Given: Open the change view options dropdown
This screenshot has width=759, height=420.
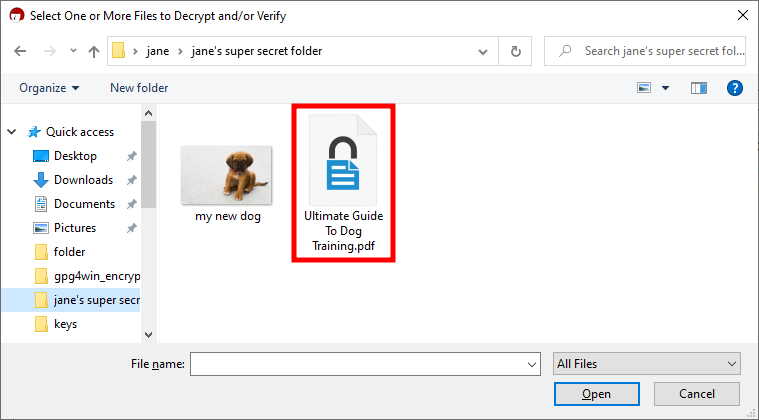Looking at the screenshot, I should (x=667, y=88).
